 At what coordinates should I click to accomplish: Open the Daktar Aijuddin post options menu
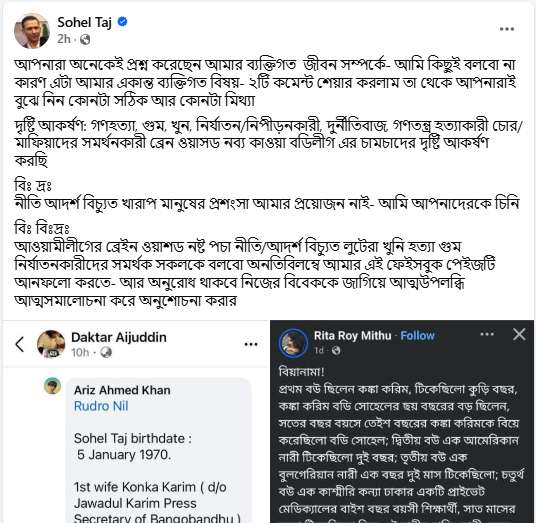[251, 344]
